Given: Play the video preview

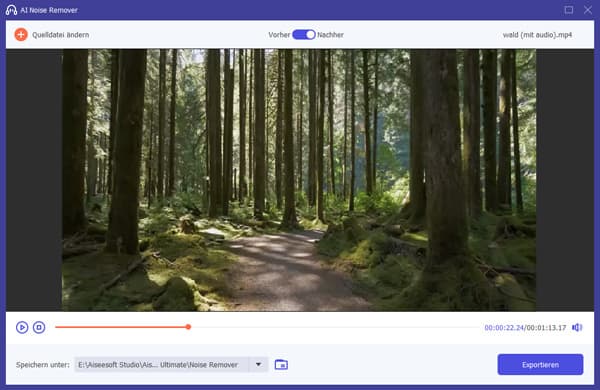Looking at the screenshot, I should point(22,327).
